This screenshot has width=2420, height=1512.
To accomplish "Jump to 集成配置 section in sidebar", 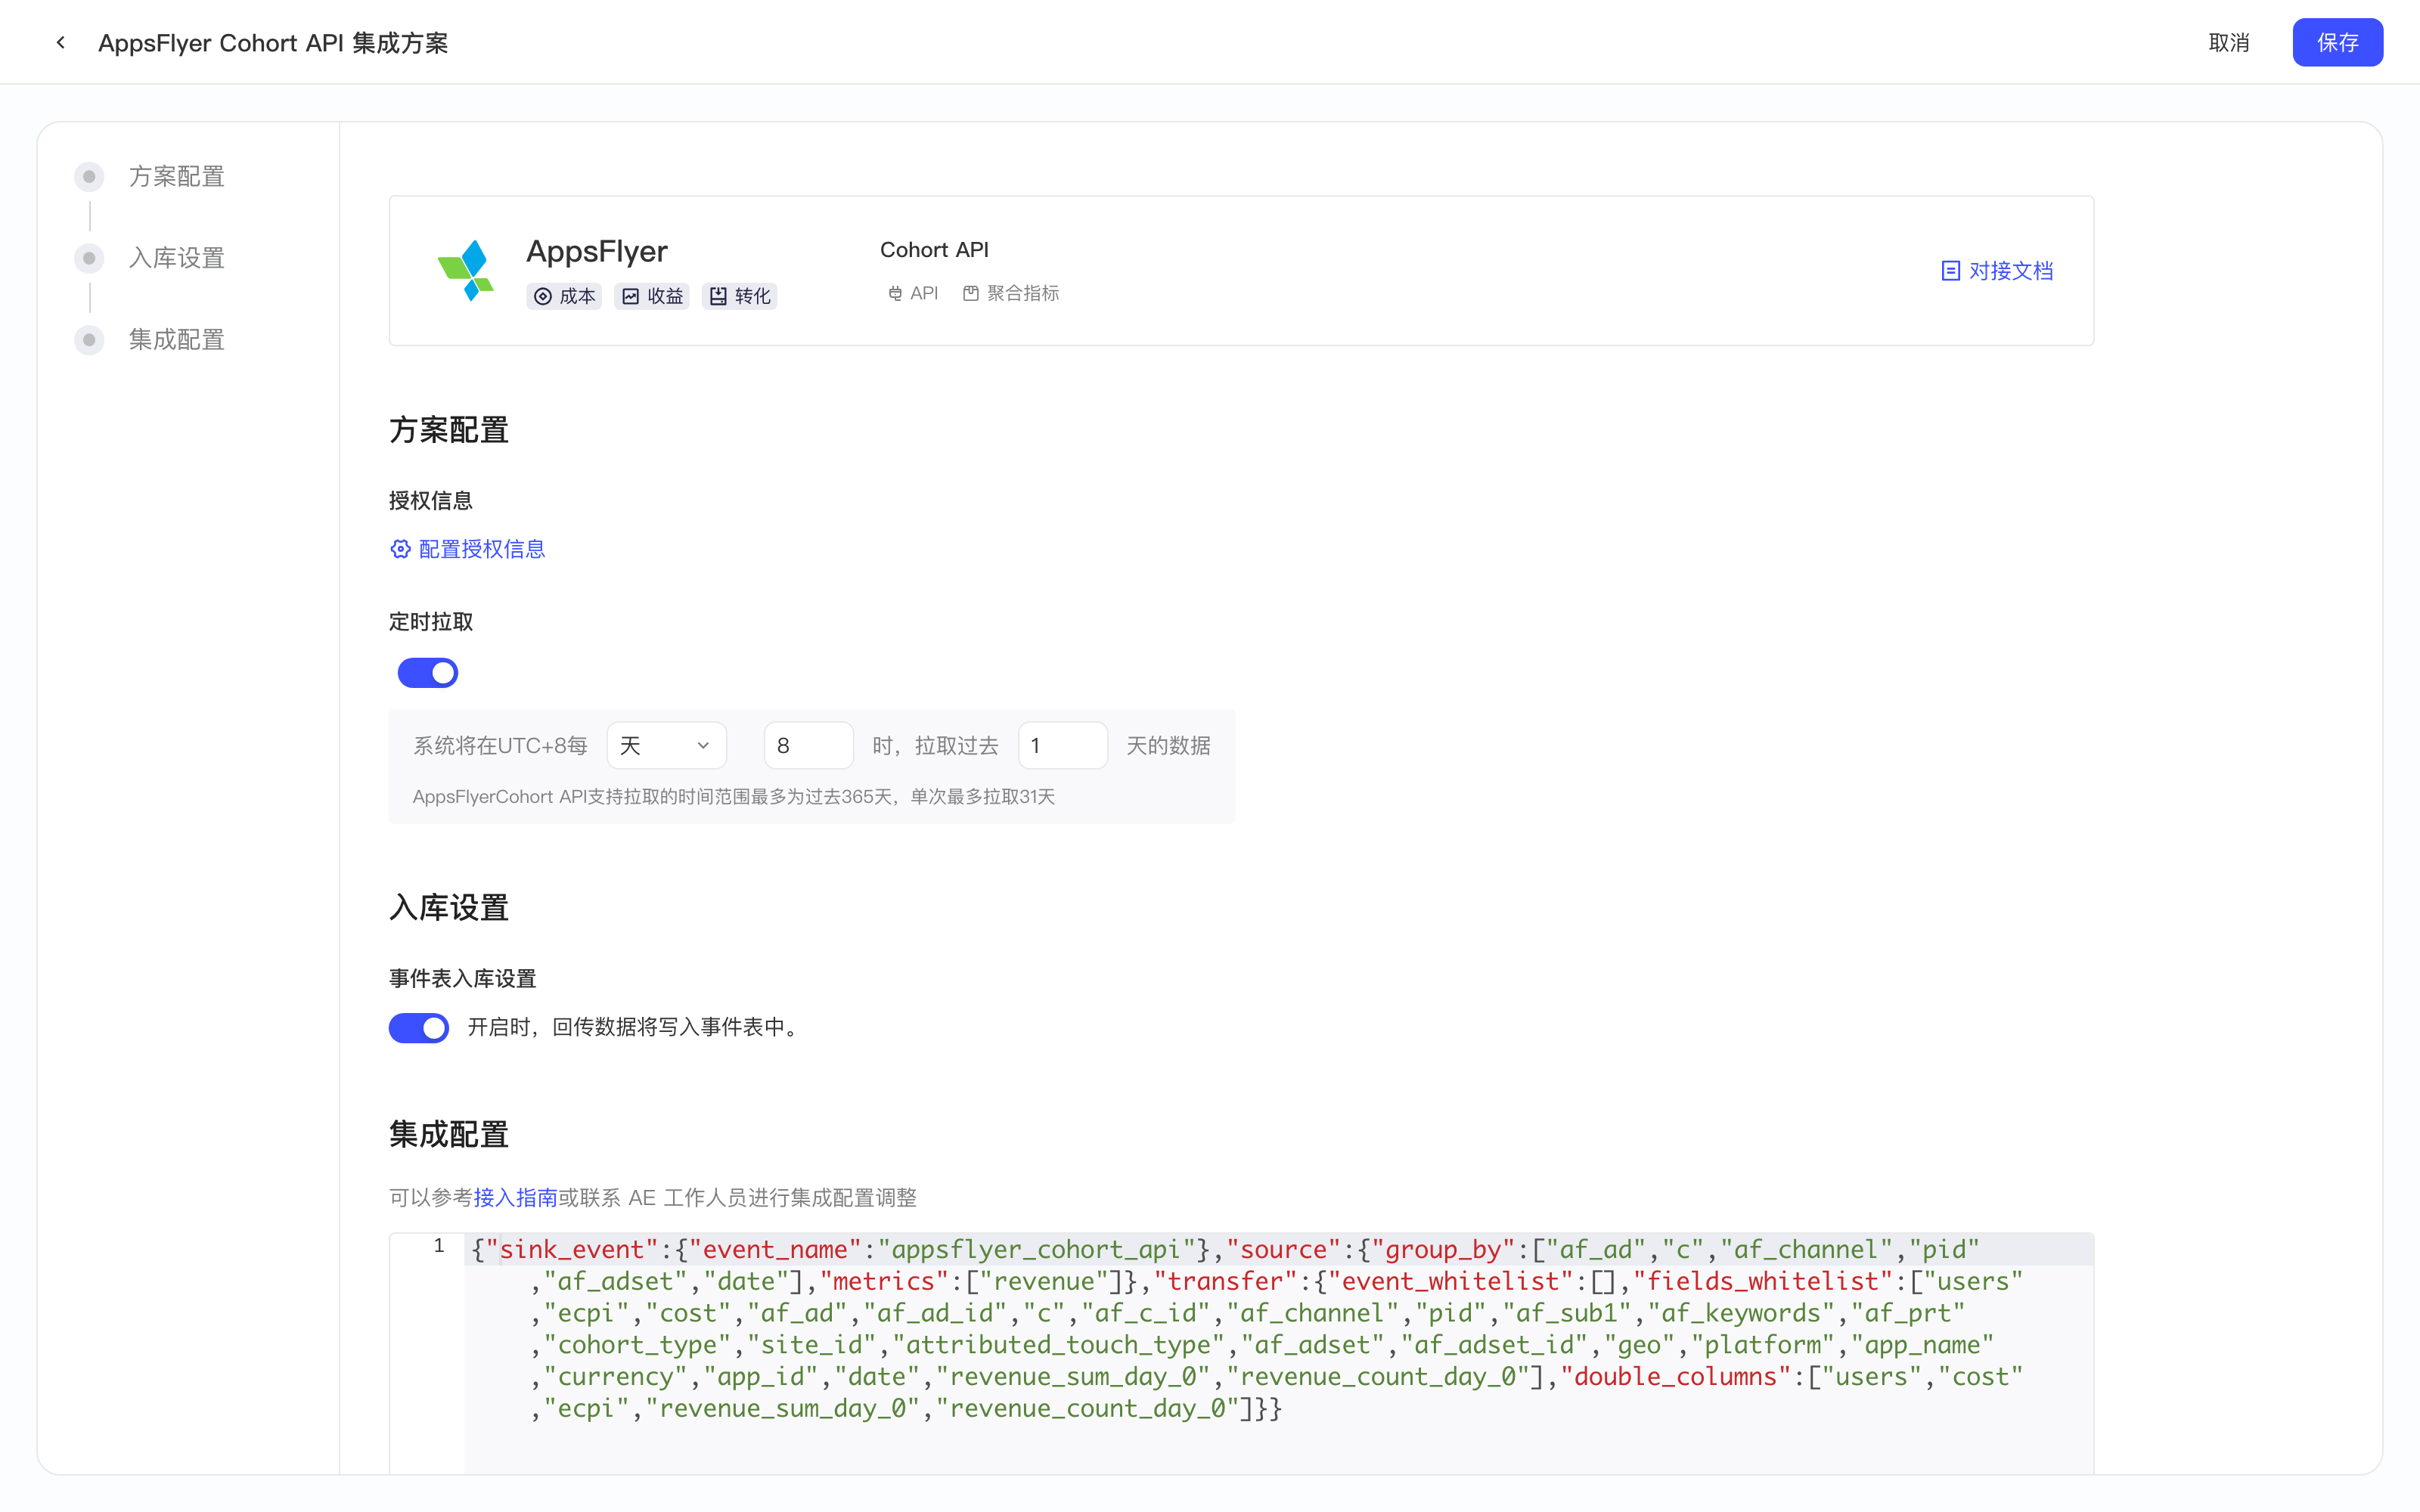I will click(177, 340).
